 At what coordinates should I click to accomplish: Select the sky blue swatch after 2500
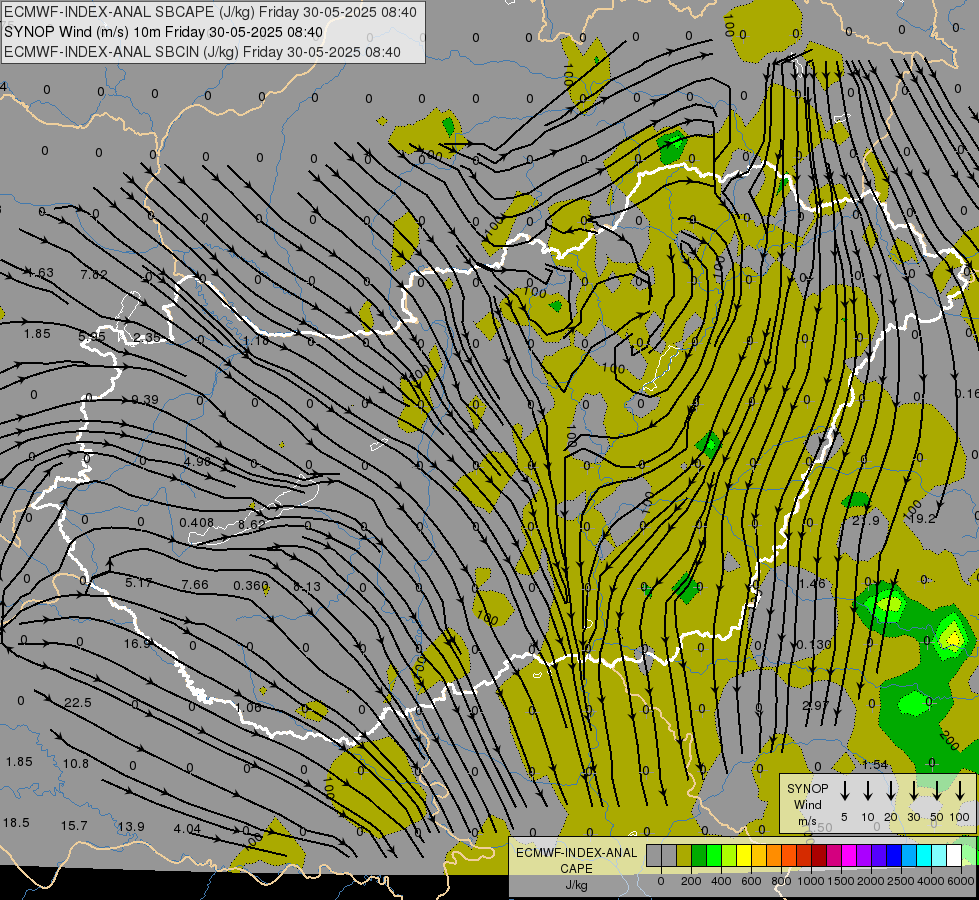[x=909, y=855]
